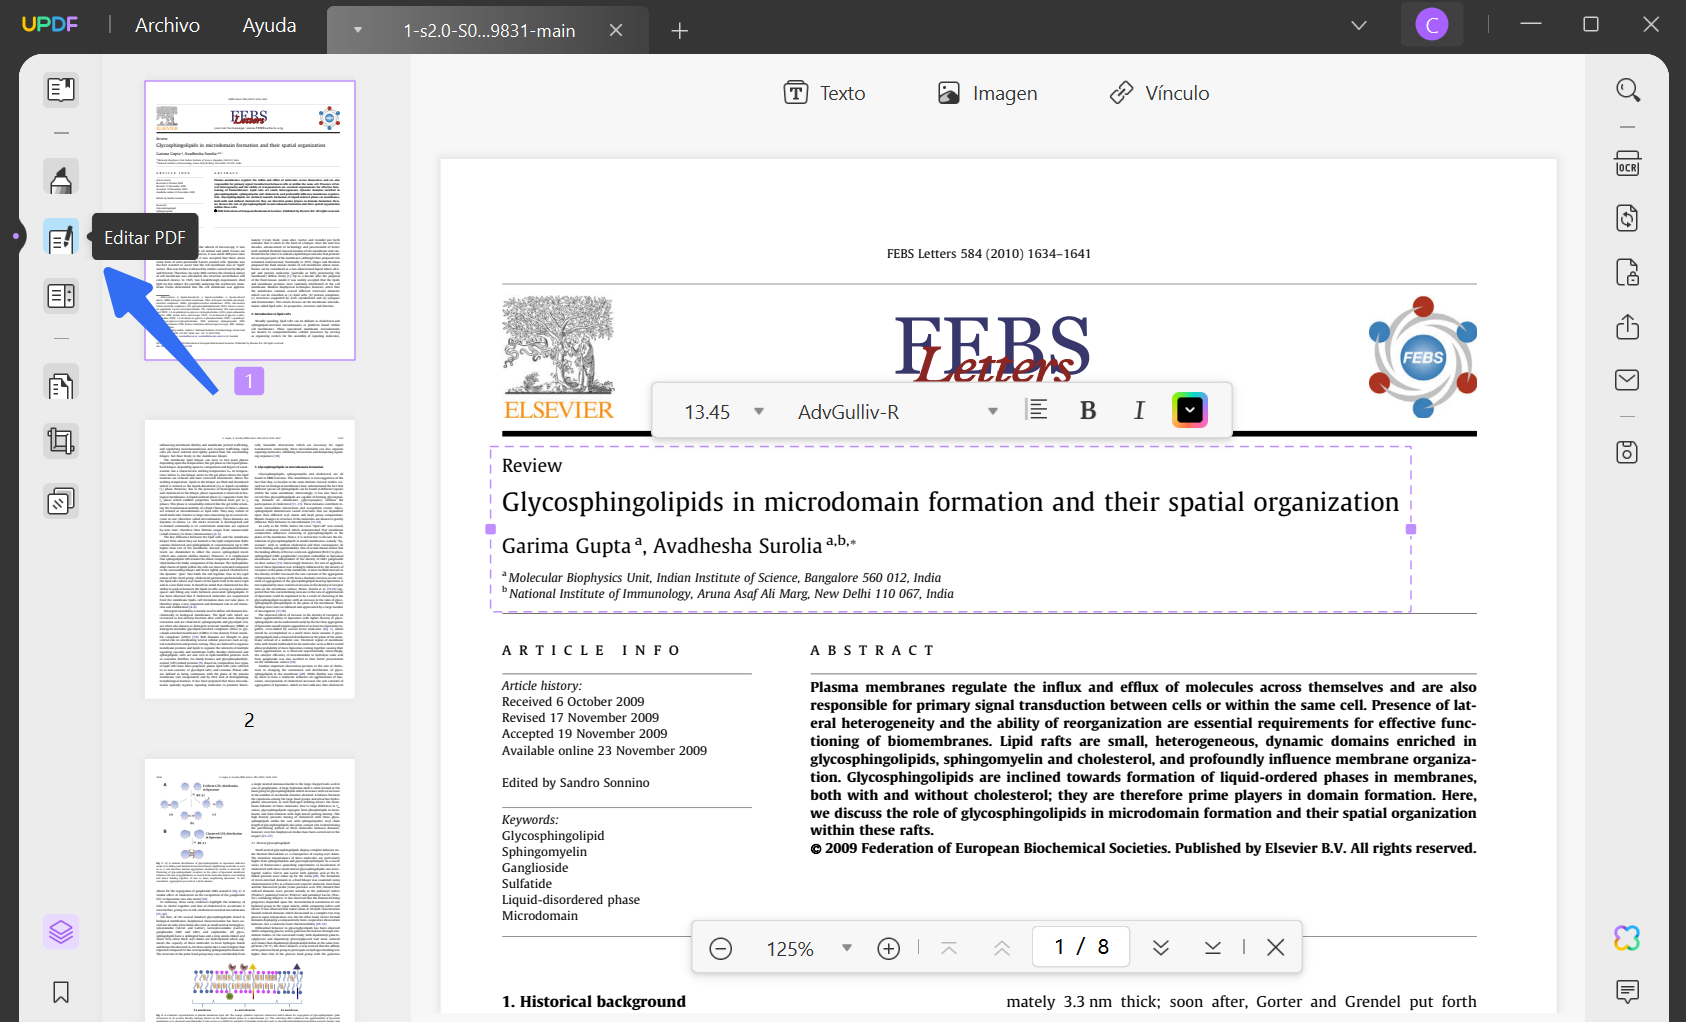Open the text color swatch
The image size is (1686, 1022).
(1189, 409)
